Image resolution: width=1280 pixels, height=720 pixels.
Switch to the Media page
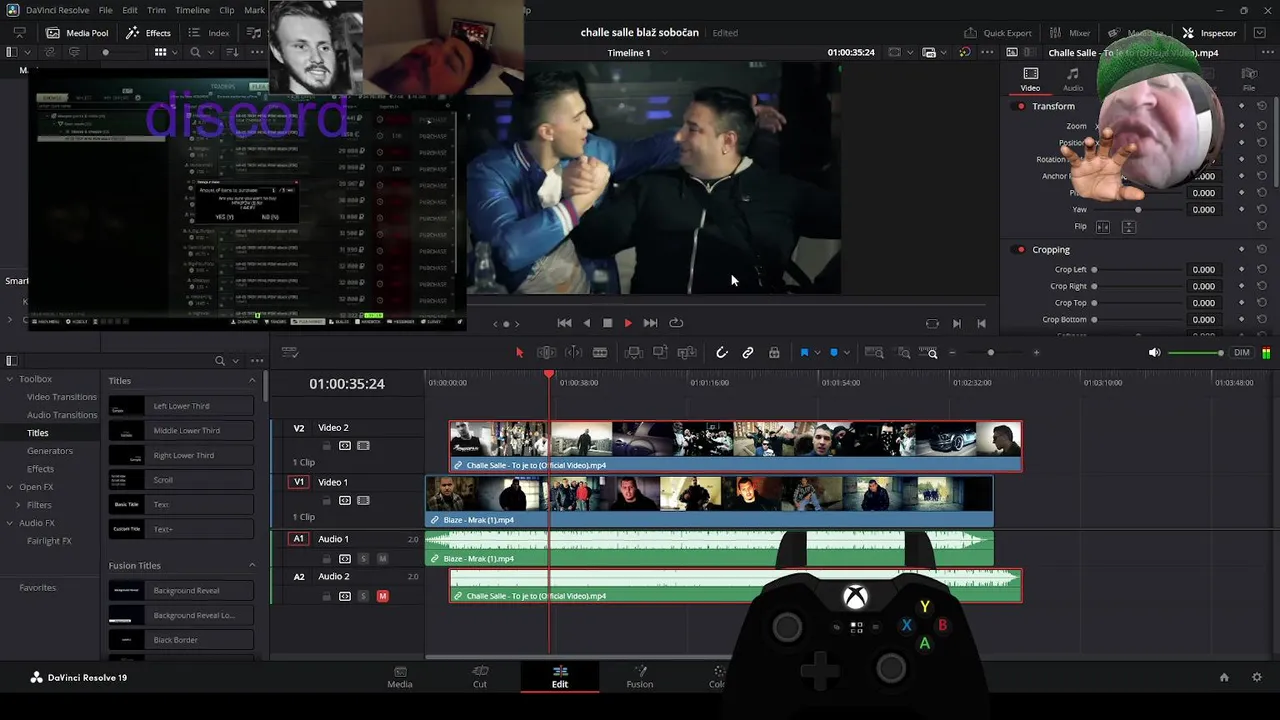[400, 677]
